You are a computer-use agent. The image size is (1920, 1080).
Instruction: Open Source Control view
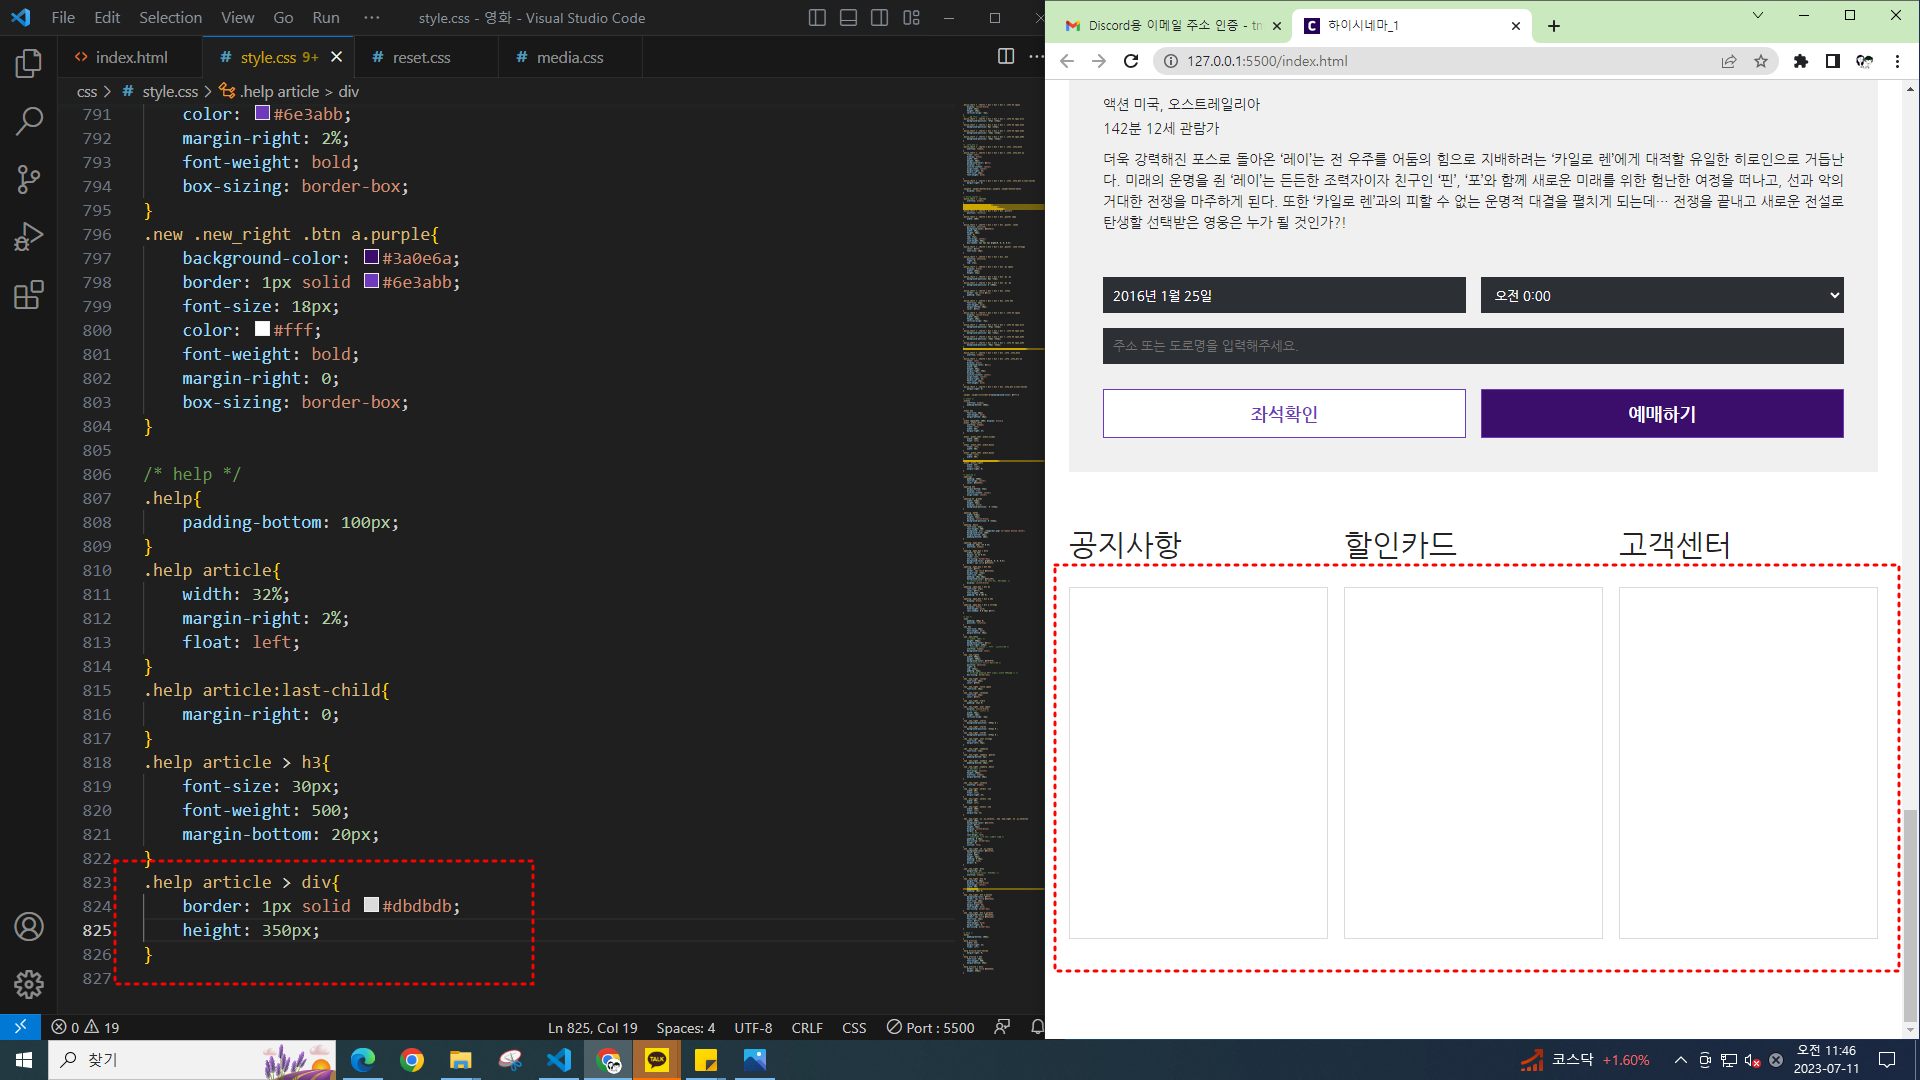(x=29, y=179)
